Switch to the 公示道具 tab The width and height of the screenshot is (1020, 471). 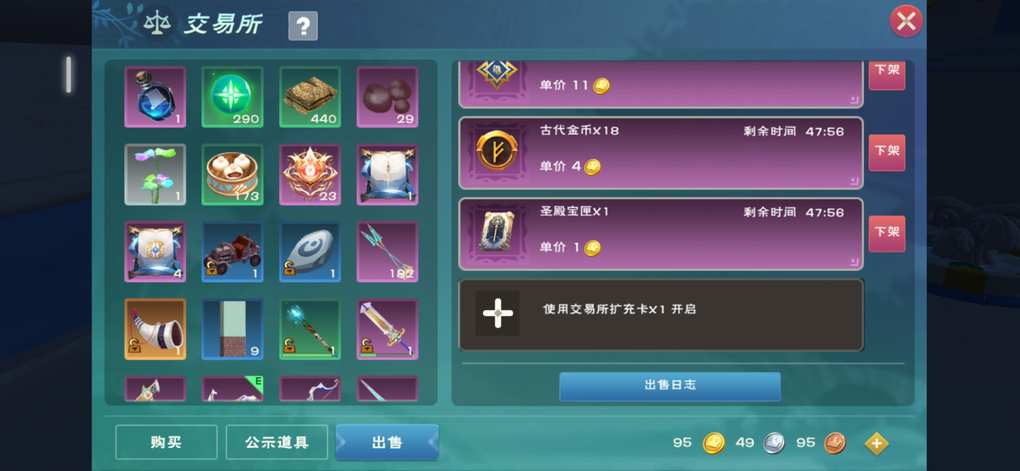point(276,442)
